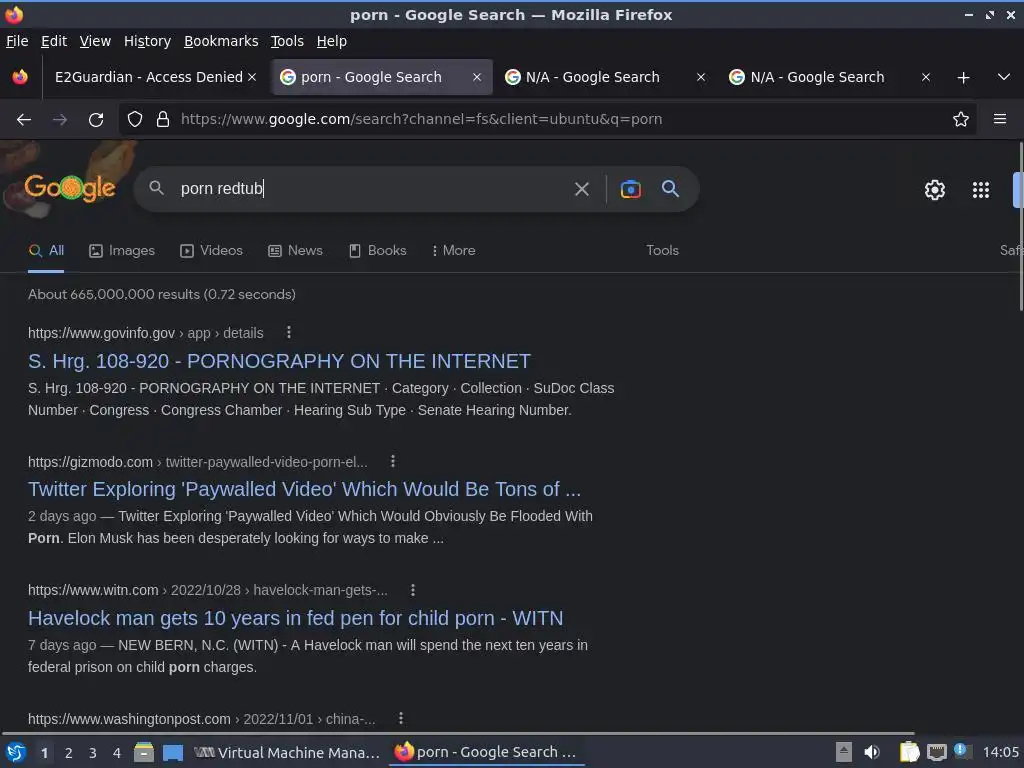The width and height of the screenshot is (1024, 768).
Task: Open the Edit menu
Action: [x=54, y=41]
